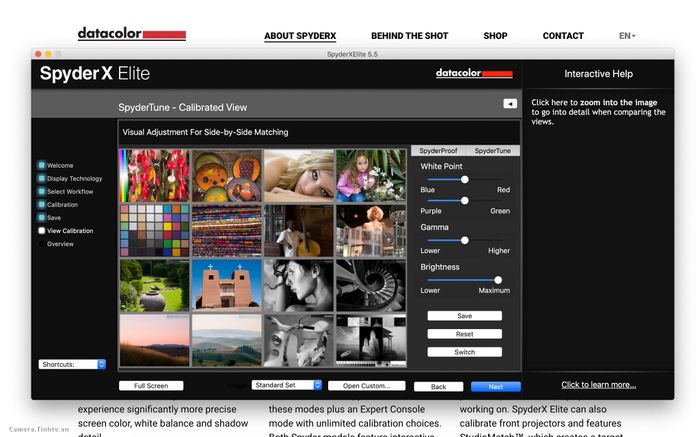Click the adobe church thumbnail
The width and height of the screenshot is (700, 437).
pos(227,286)
